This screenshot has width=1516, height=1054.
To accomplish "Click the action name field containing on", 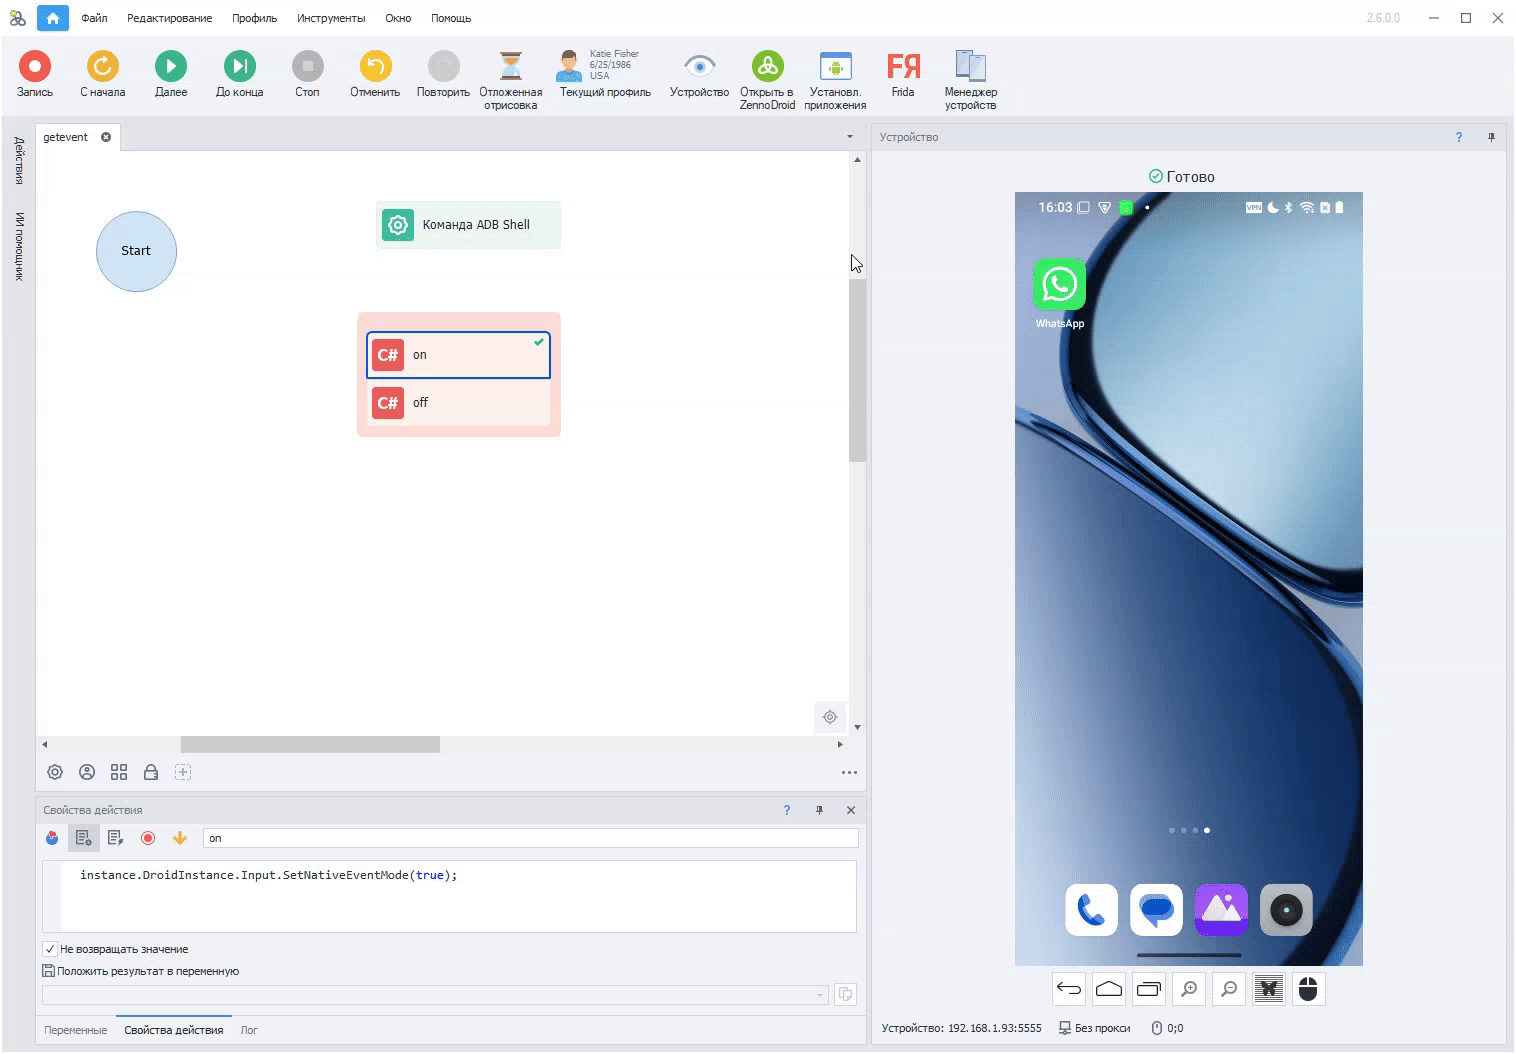I will 530,838.
